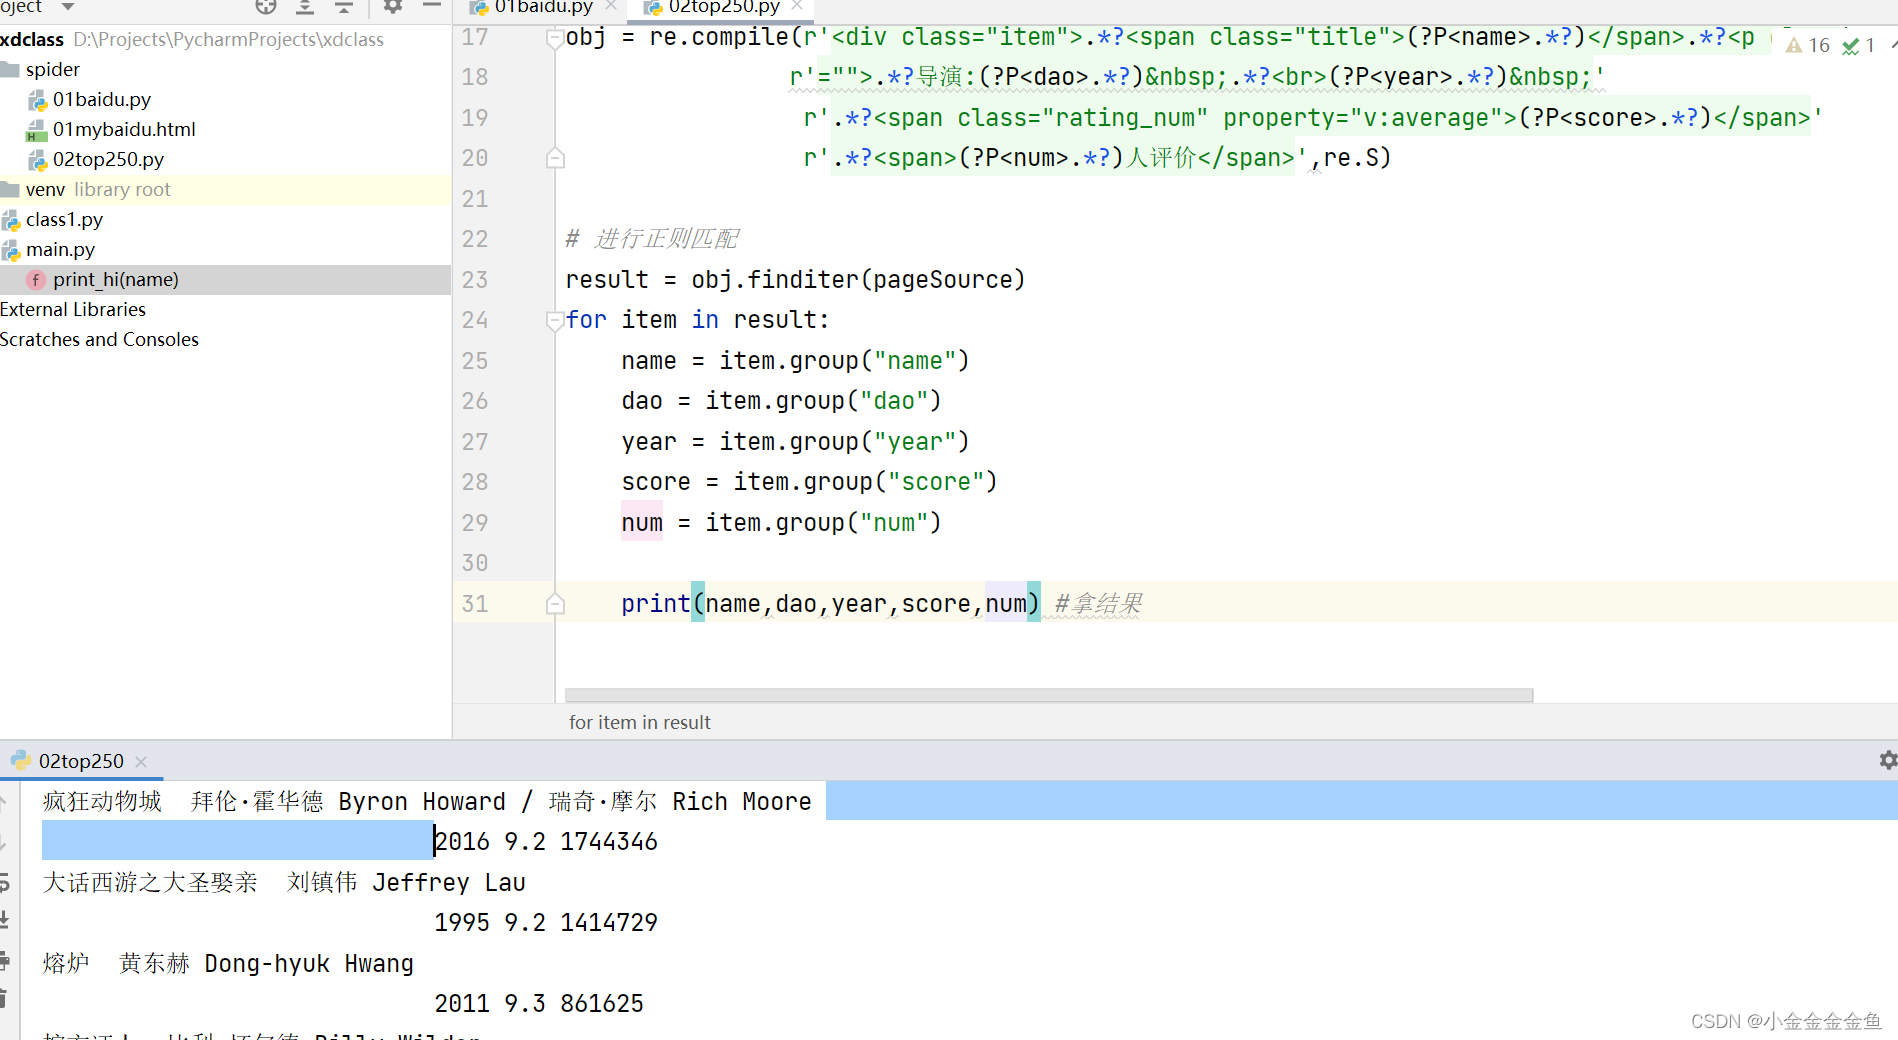The image size is (1898, 1040).
Task: Open class1.py in project tree
Action: pyautogui.click(x=64, y=219)
